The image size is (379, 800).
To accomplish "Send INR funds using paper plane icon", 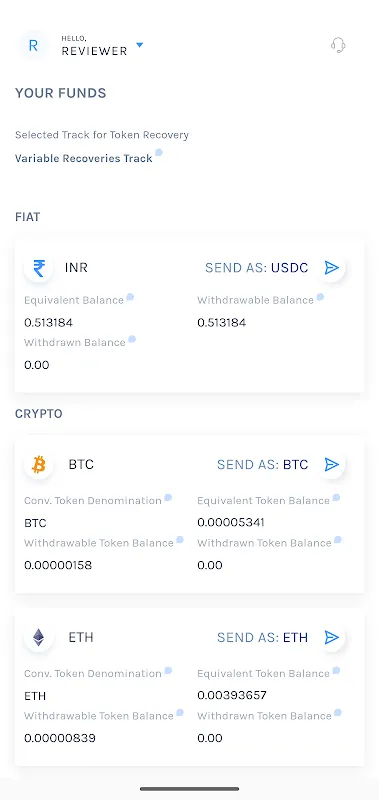I will tap(332, 267).
